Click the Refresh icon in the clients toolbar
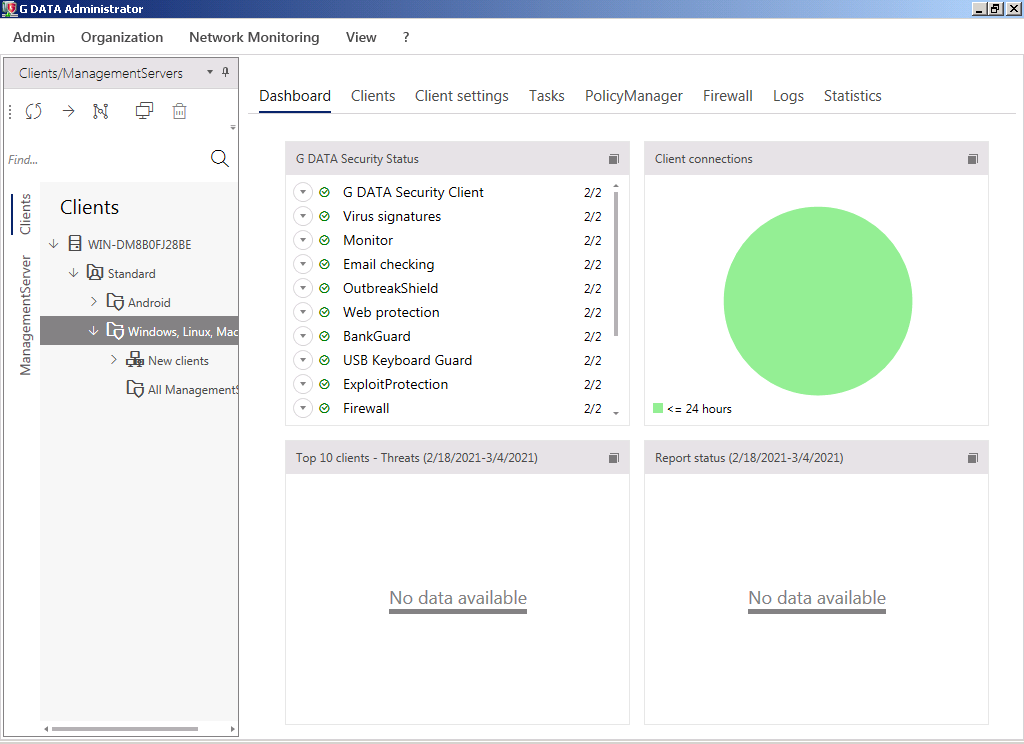This screenshot has width=1024, height=744. (x=34, y=111)
